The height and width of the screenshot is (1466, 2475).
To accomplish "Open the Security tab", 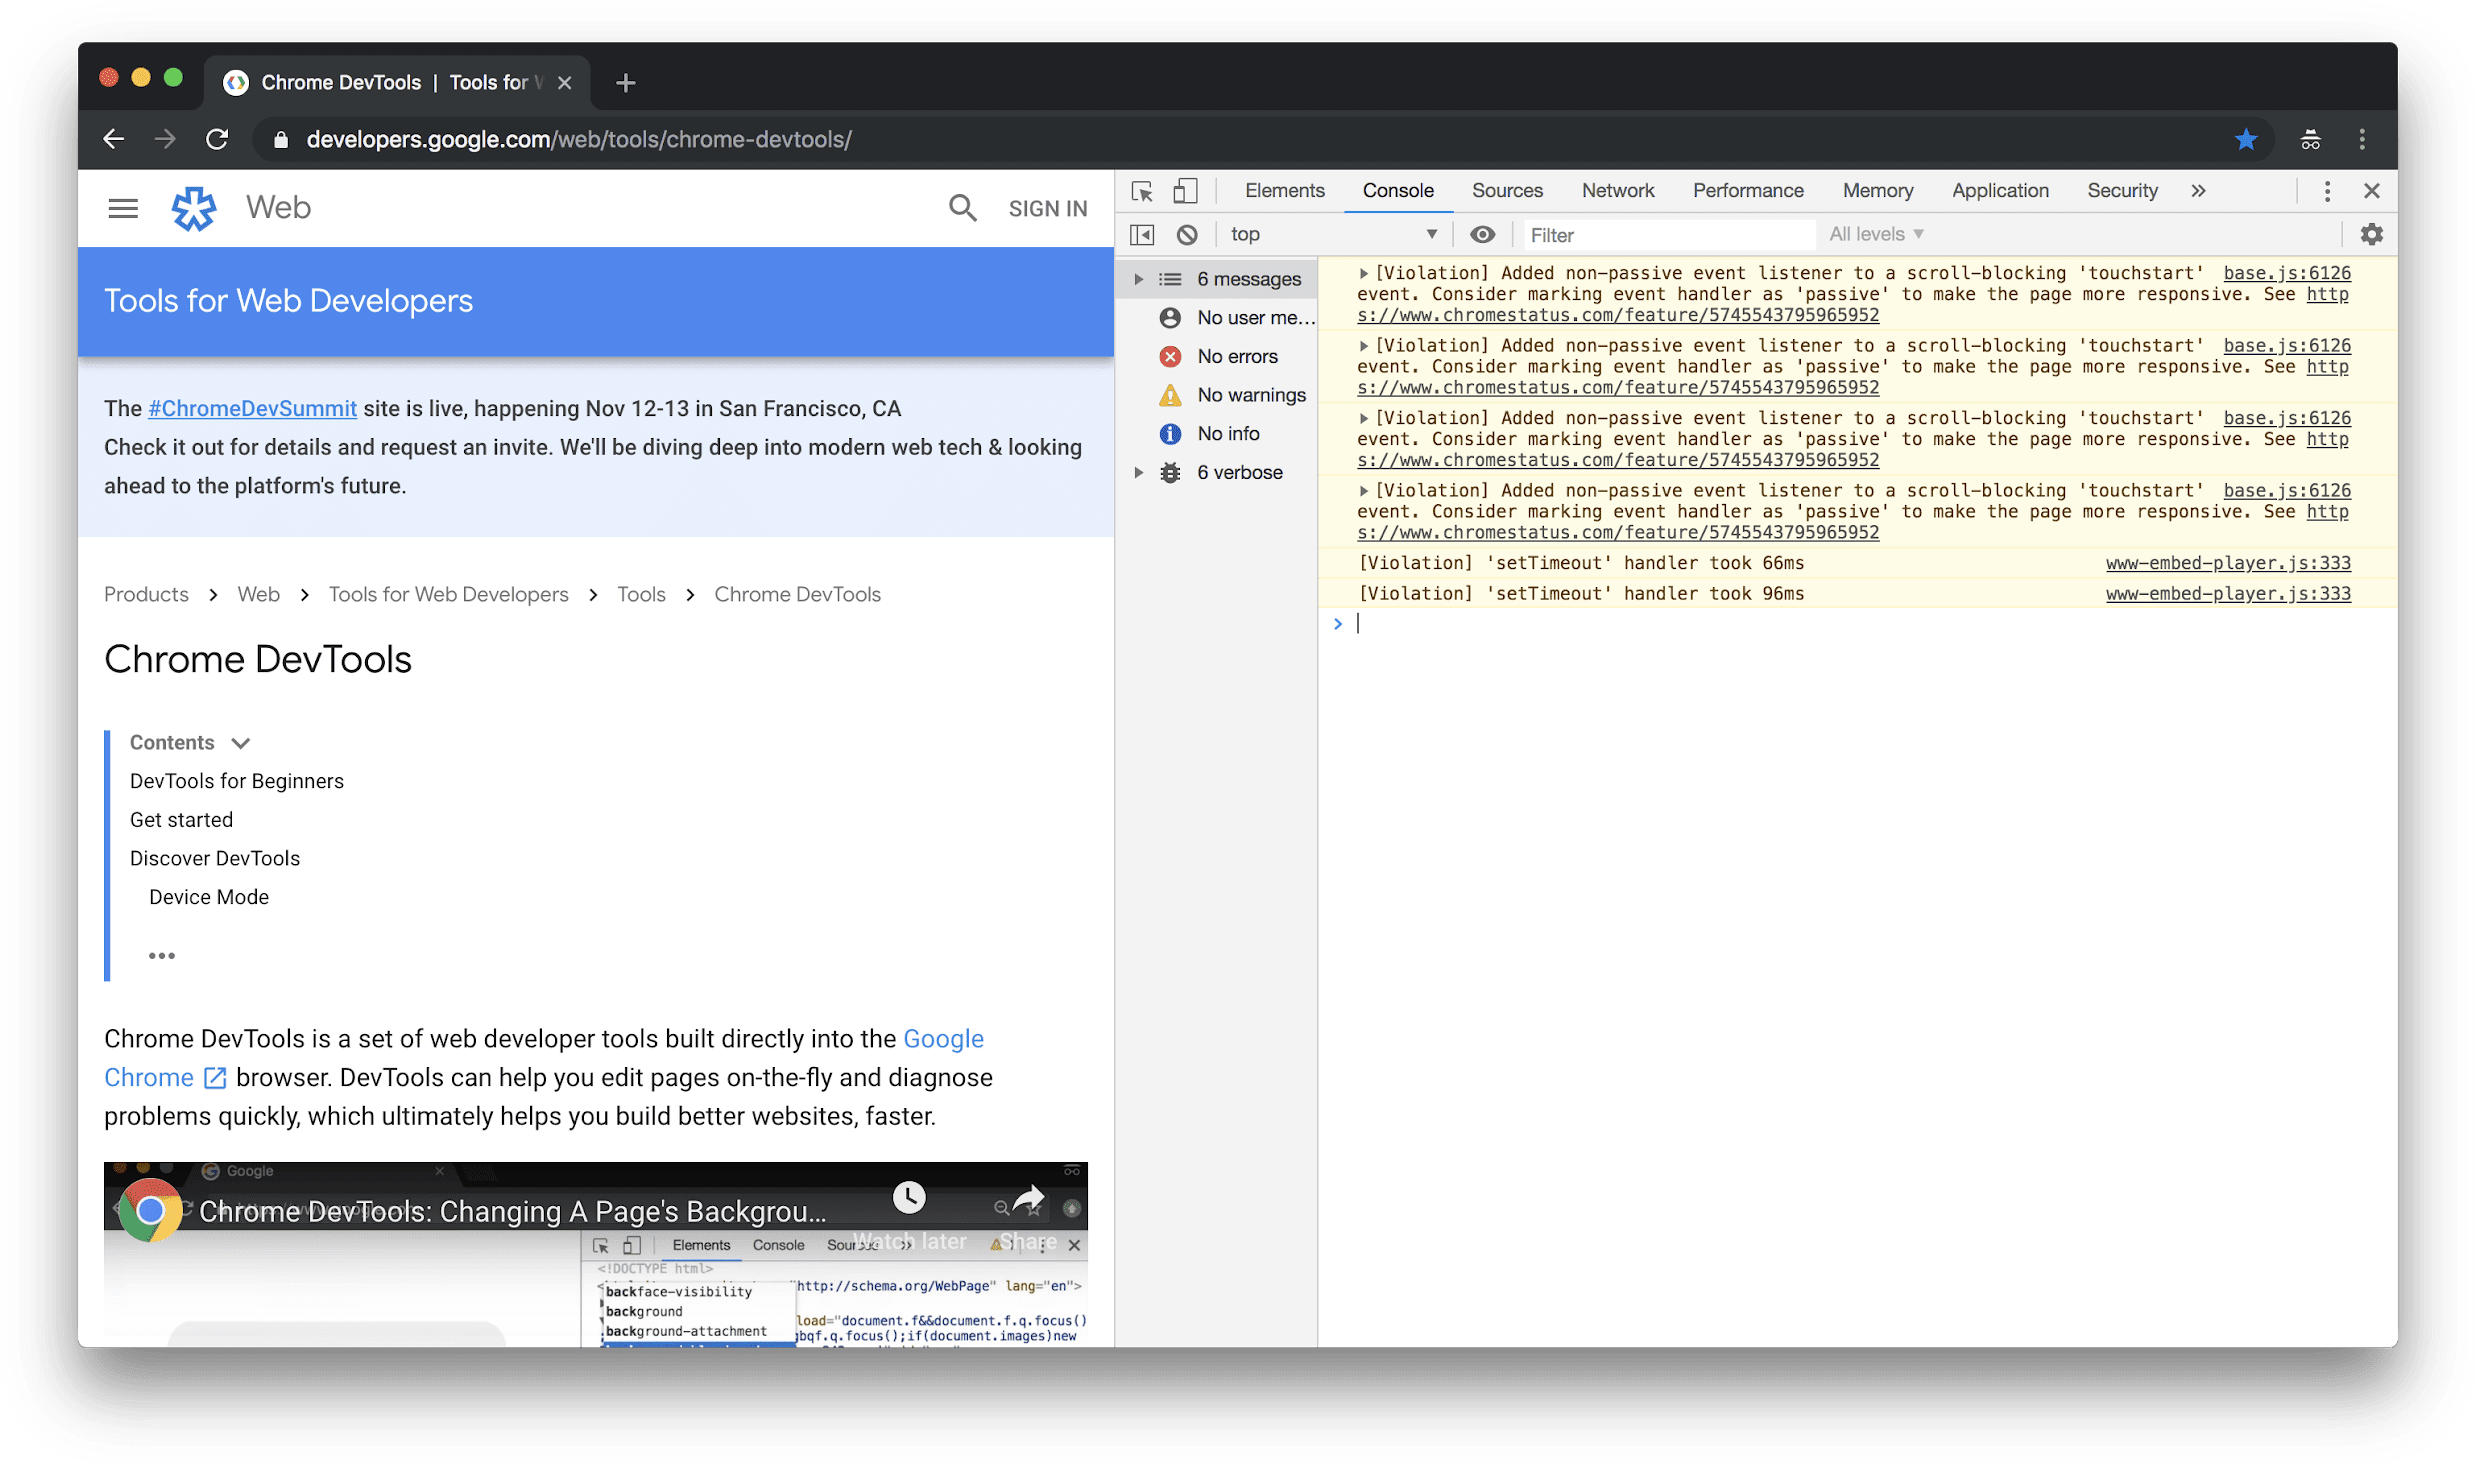I will [2121, 191].
